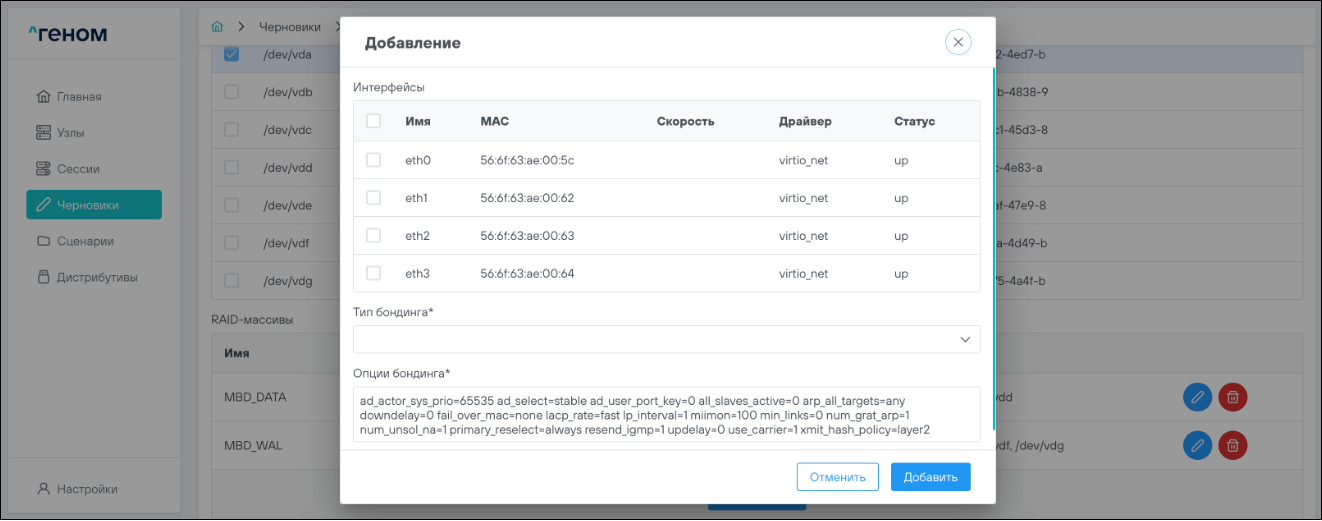The width and height of the screenshot is (1322, 521).
Task: Expand the Тип бондинга dropdown
Action: [666, 339]
